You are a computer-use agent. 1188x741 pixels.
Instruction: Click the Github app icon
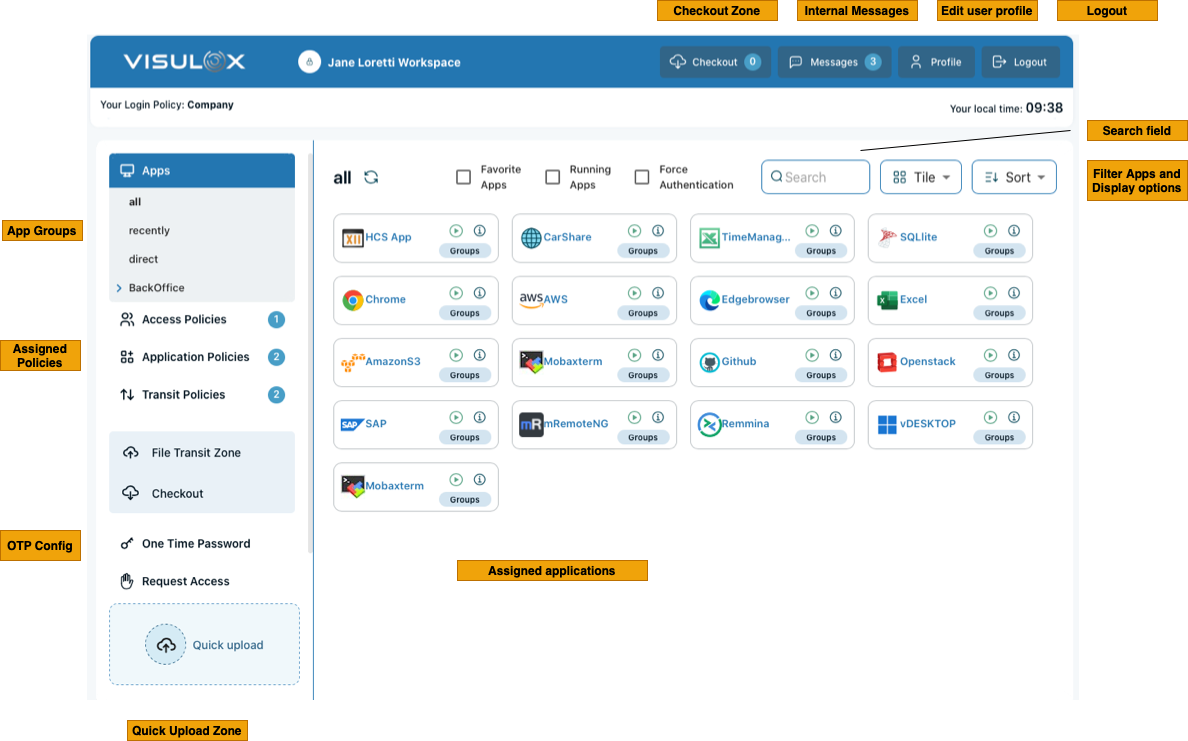point(709,362)
